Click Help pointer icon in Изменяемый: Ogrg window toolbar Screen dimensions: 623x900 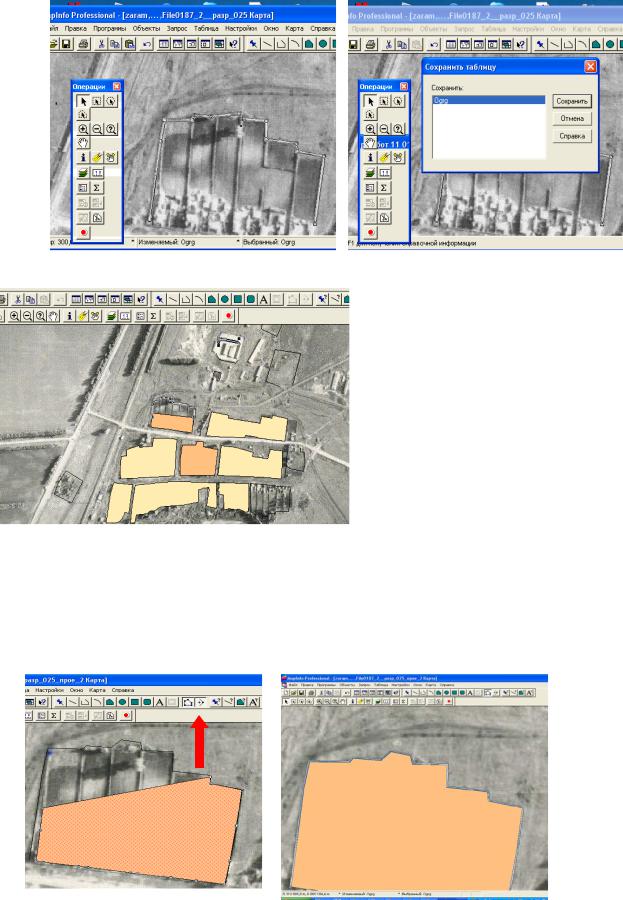click(234, 44)
